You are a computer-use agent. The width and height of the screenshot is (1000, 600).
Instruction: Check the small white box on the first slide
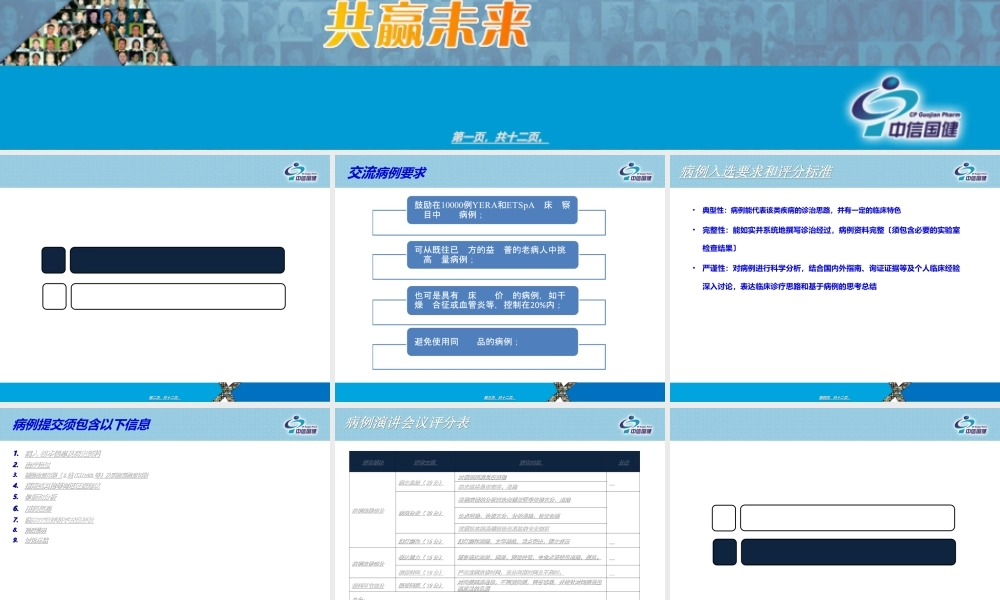tap(54, 296)
